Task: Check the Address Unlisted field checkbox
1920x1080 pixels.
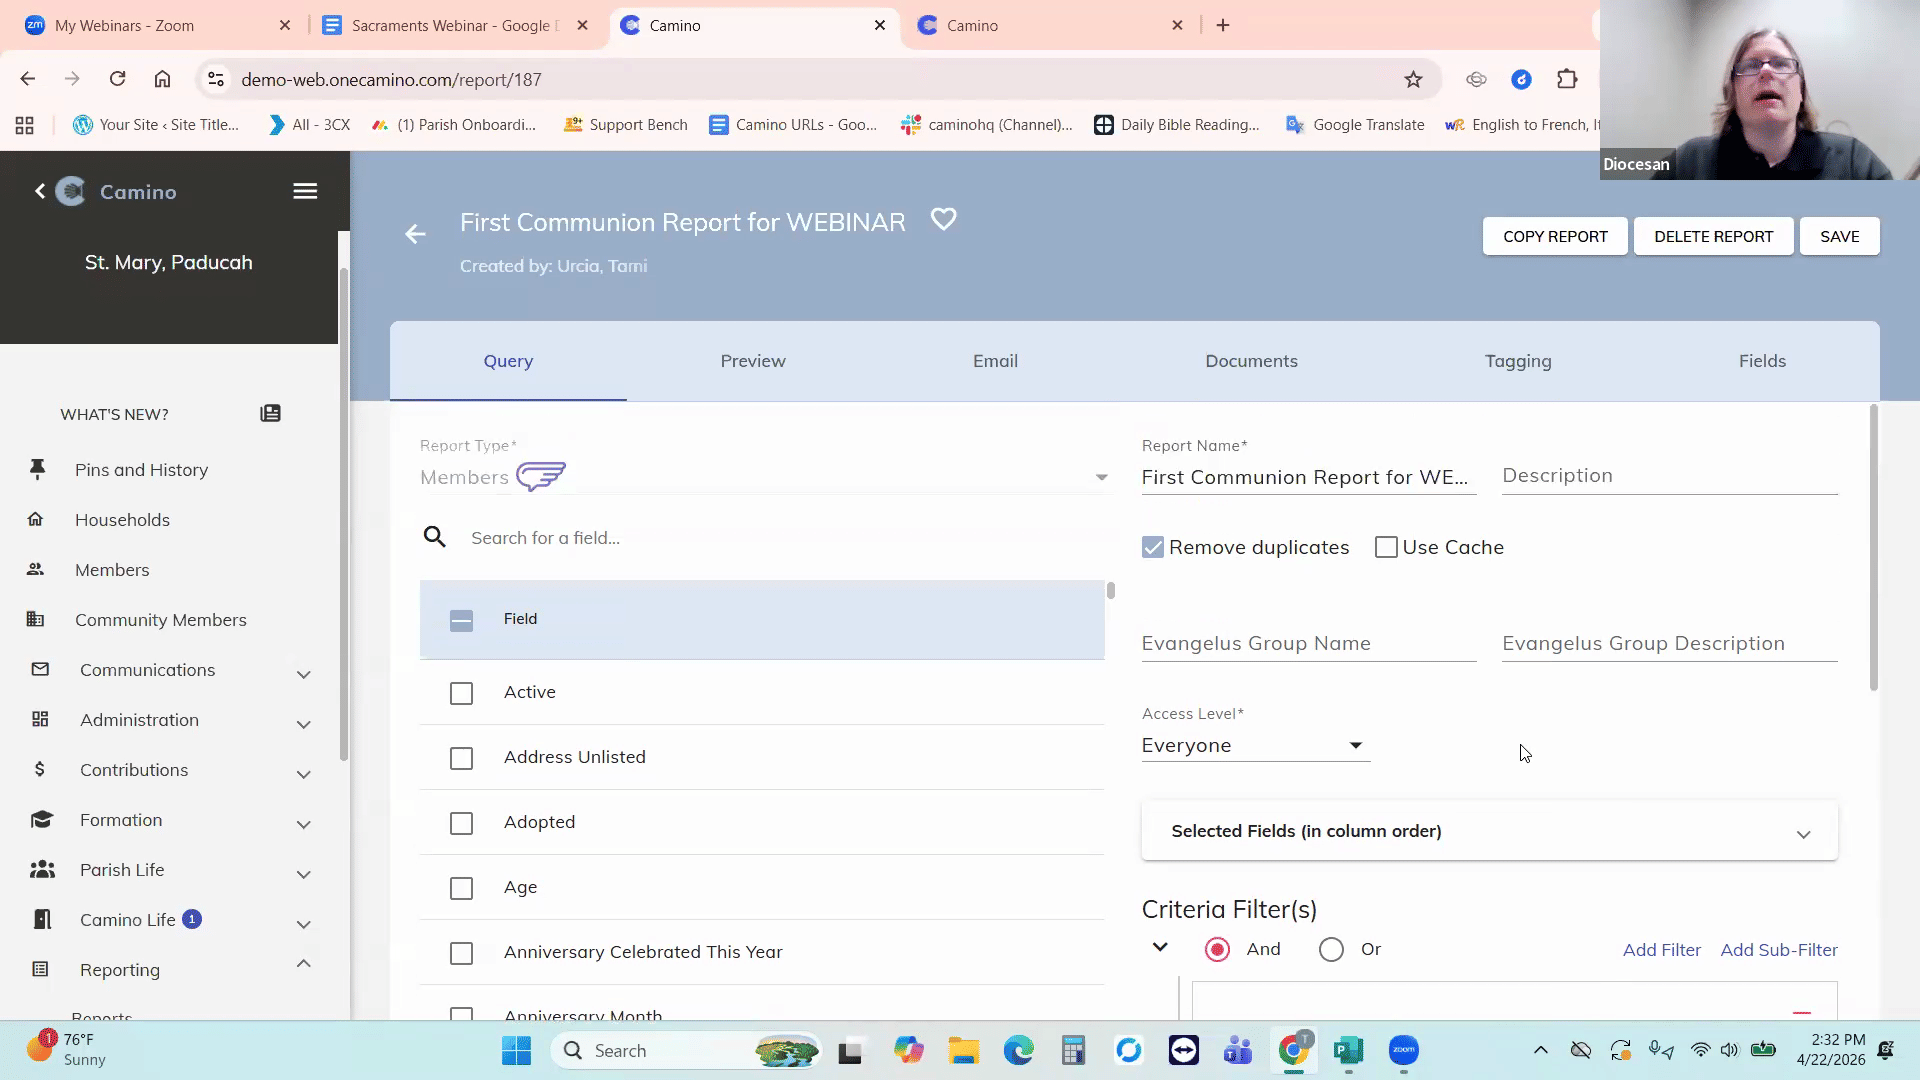Action: click(461, 758)
